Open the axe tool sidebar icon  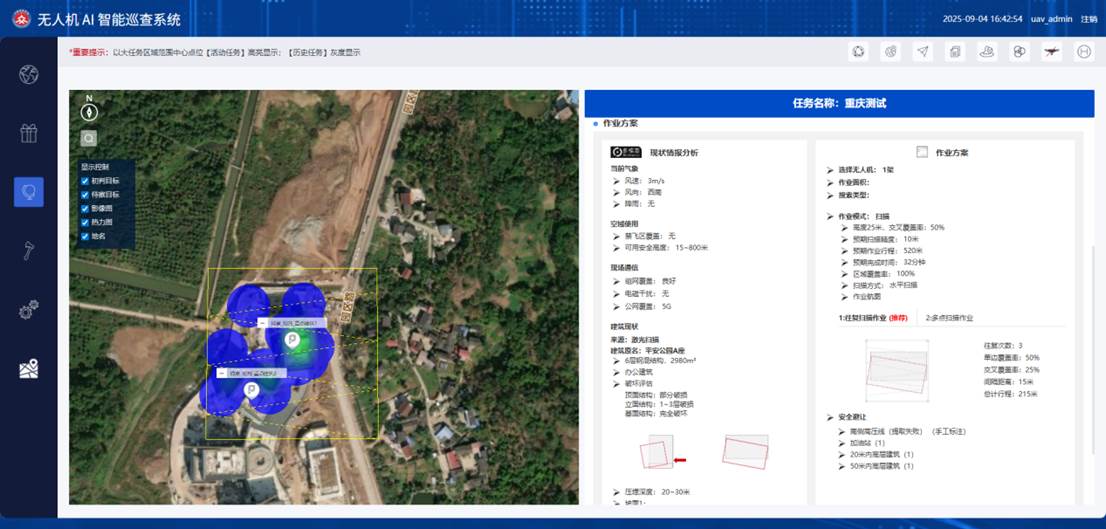click(28, 250)
